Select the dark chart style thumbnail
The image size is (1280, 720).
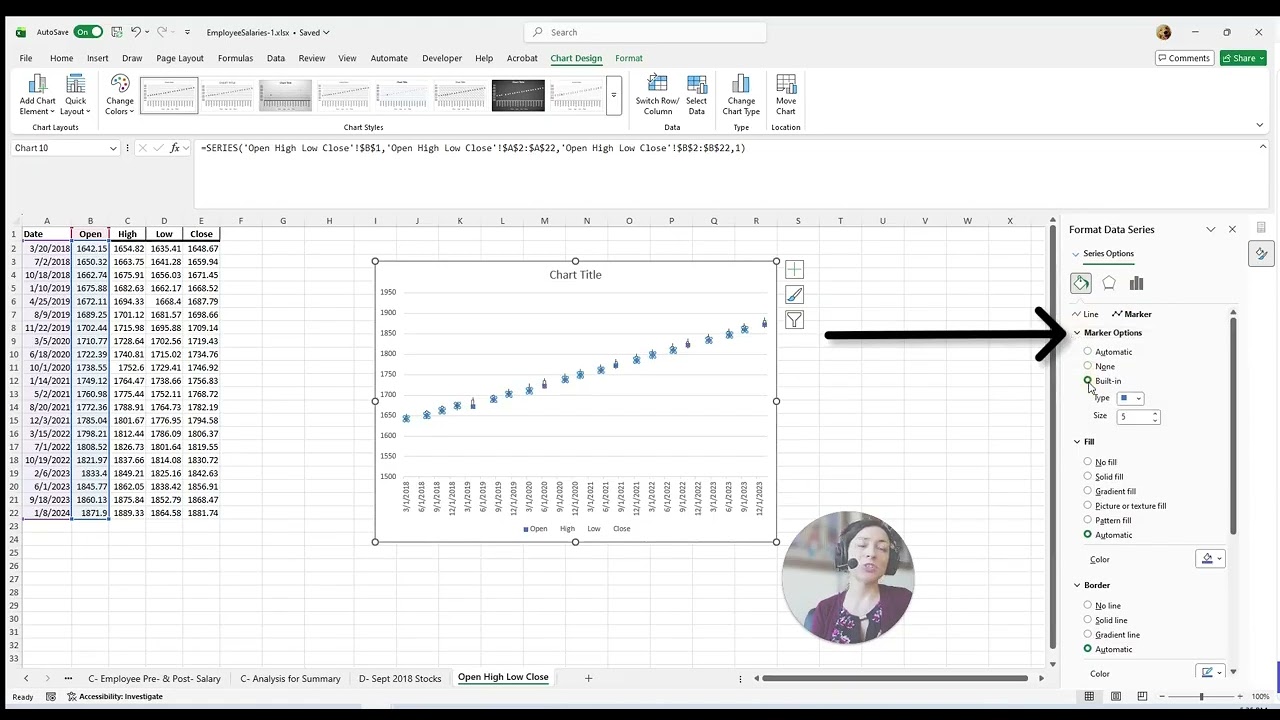pos(518,96)
